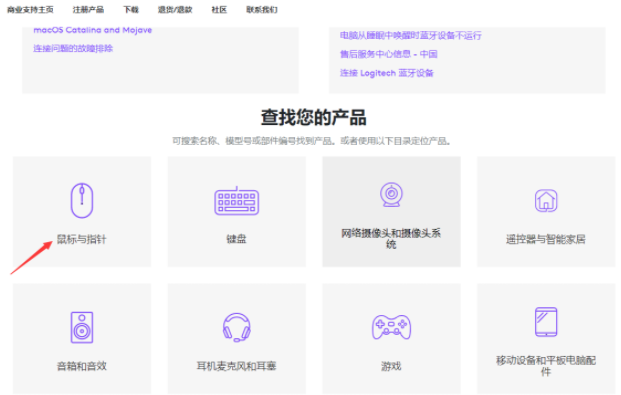Select the 键盘 category label
The image size is (621, 395).
click(x=236, y=239)
